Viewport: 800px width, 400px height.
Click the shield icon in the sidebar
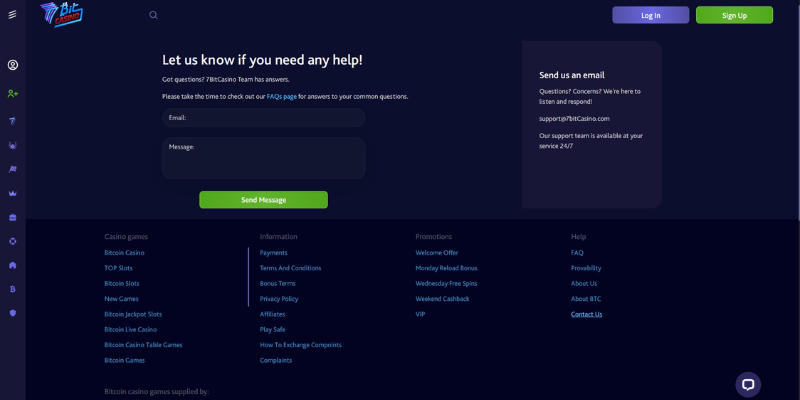13,313
